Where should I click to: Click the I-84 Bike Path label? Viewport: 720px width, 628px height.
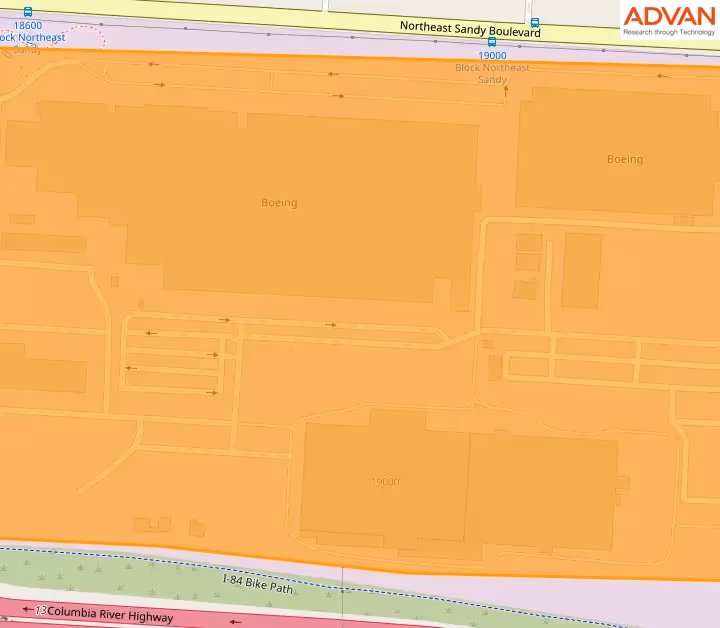point(258,584)
